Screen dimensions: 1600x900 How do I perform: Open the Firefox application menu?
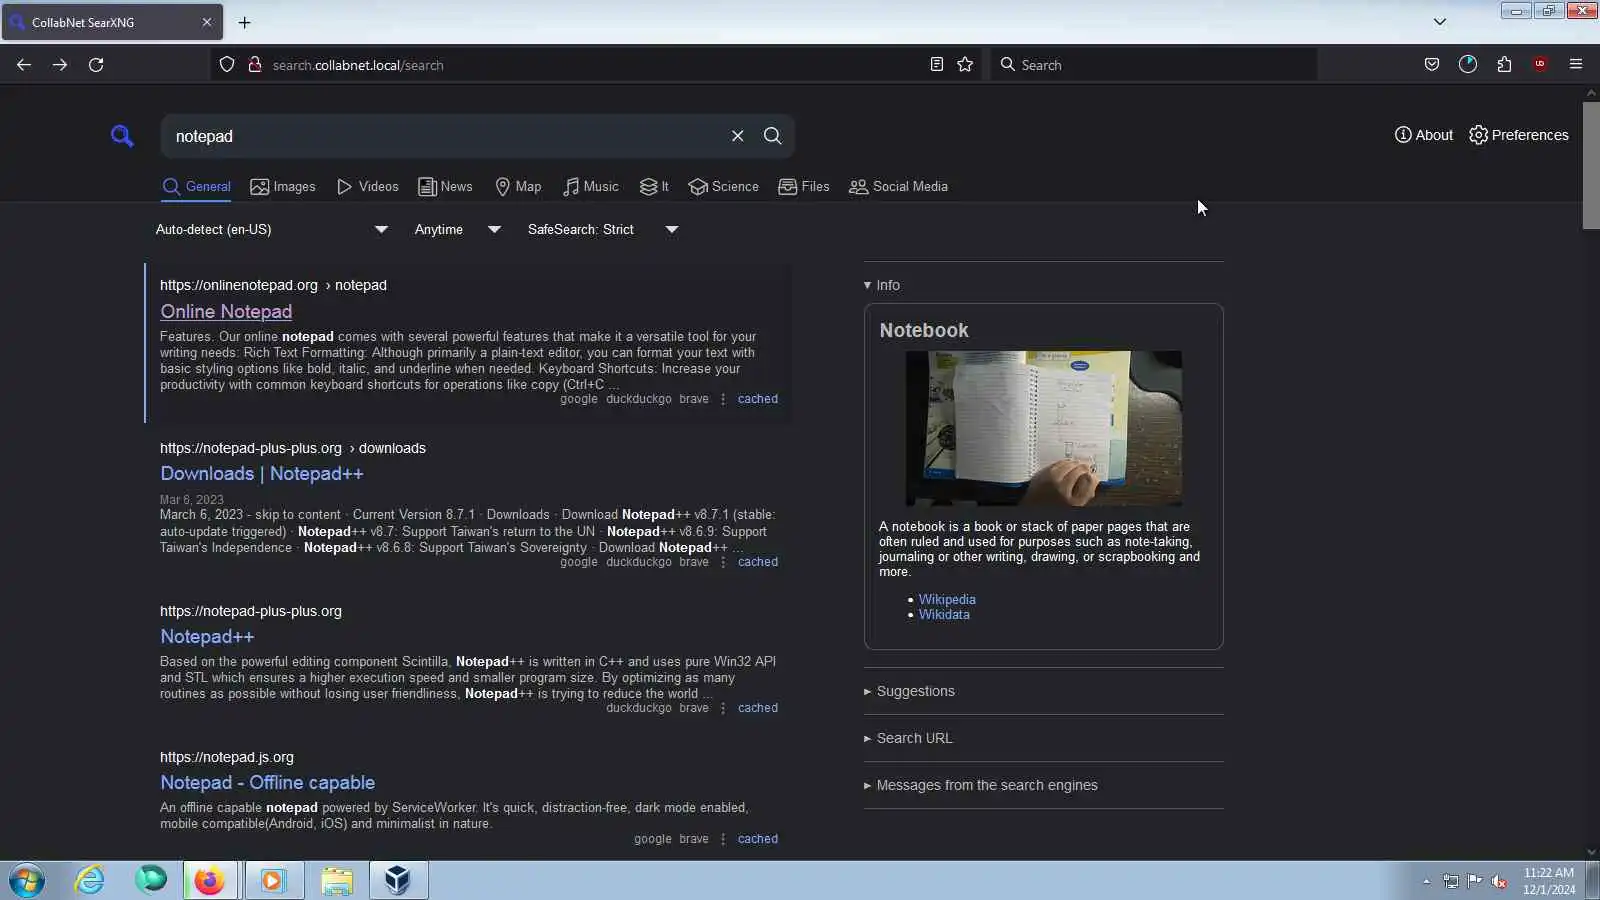pyautogui.click(x=1576, y=65)
